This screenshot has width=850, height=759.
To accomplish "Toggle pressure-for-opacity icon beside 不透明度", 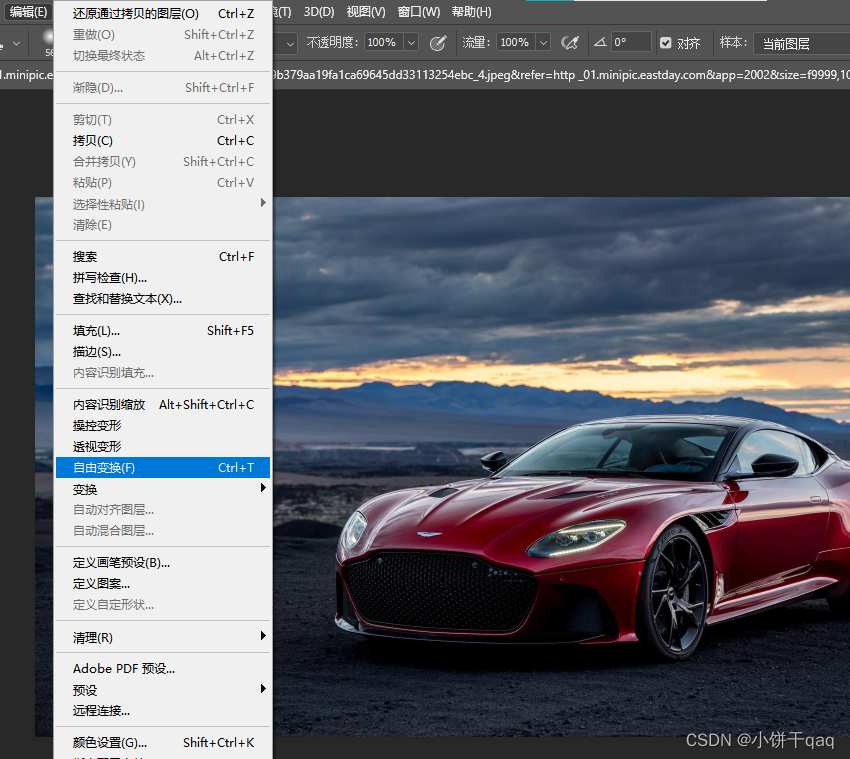I will coord(437,43).
